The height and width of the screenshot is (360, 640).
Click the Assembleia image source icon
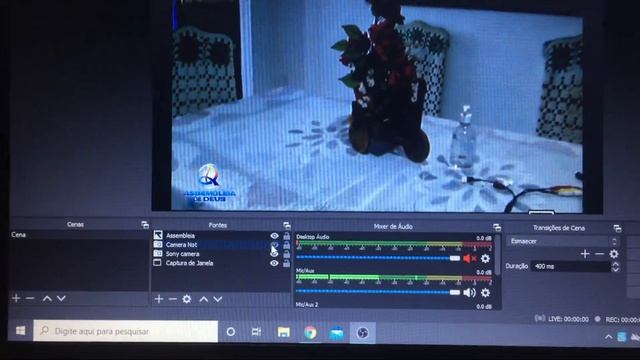click(x=158, y=235)
